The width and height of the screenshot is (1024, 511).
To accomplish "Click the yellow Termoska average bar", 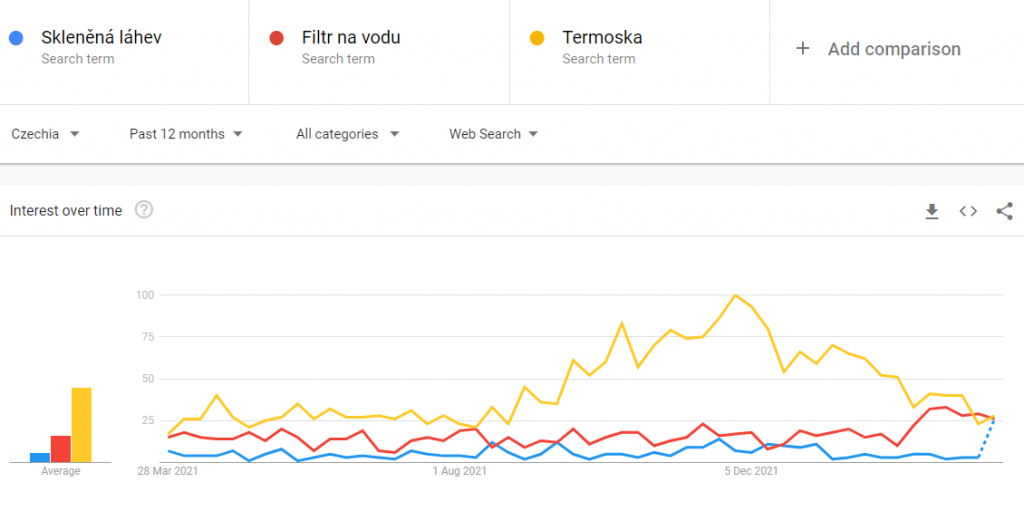I will coord(81,425).
